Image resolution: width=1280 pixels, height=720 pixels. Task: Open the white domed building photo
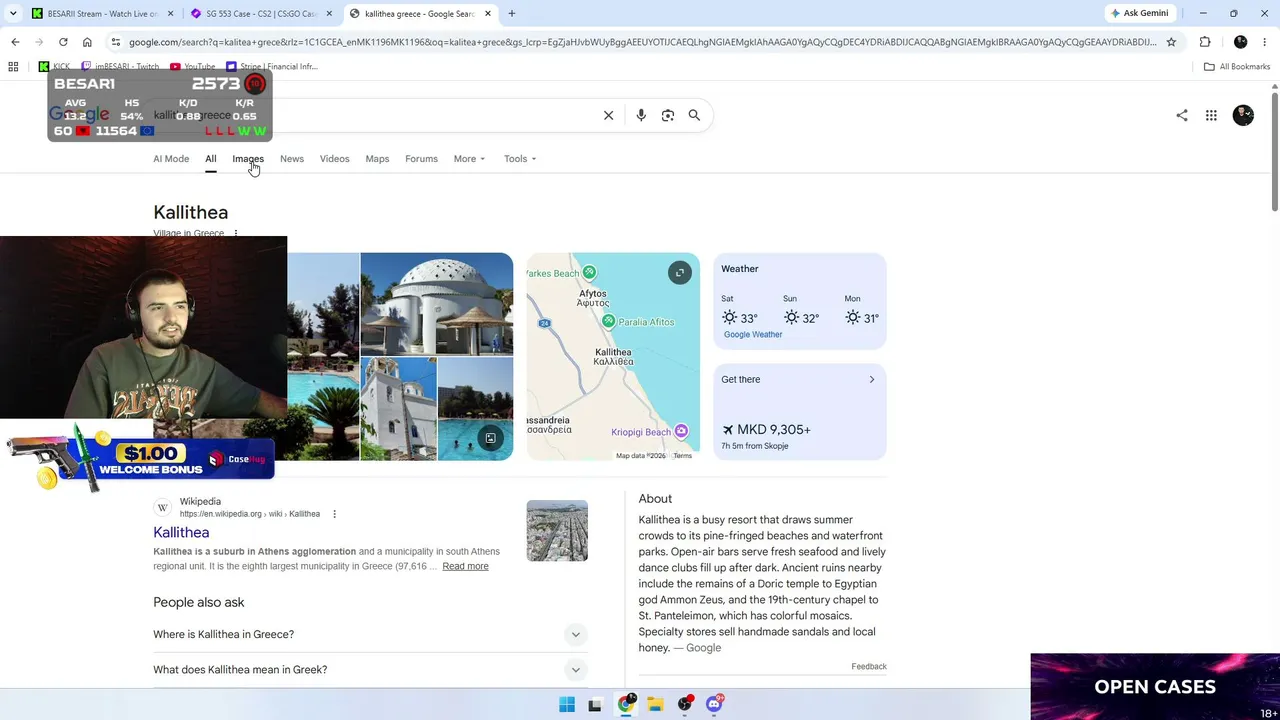(x=437, y=304)
